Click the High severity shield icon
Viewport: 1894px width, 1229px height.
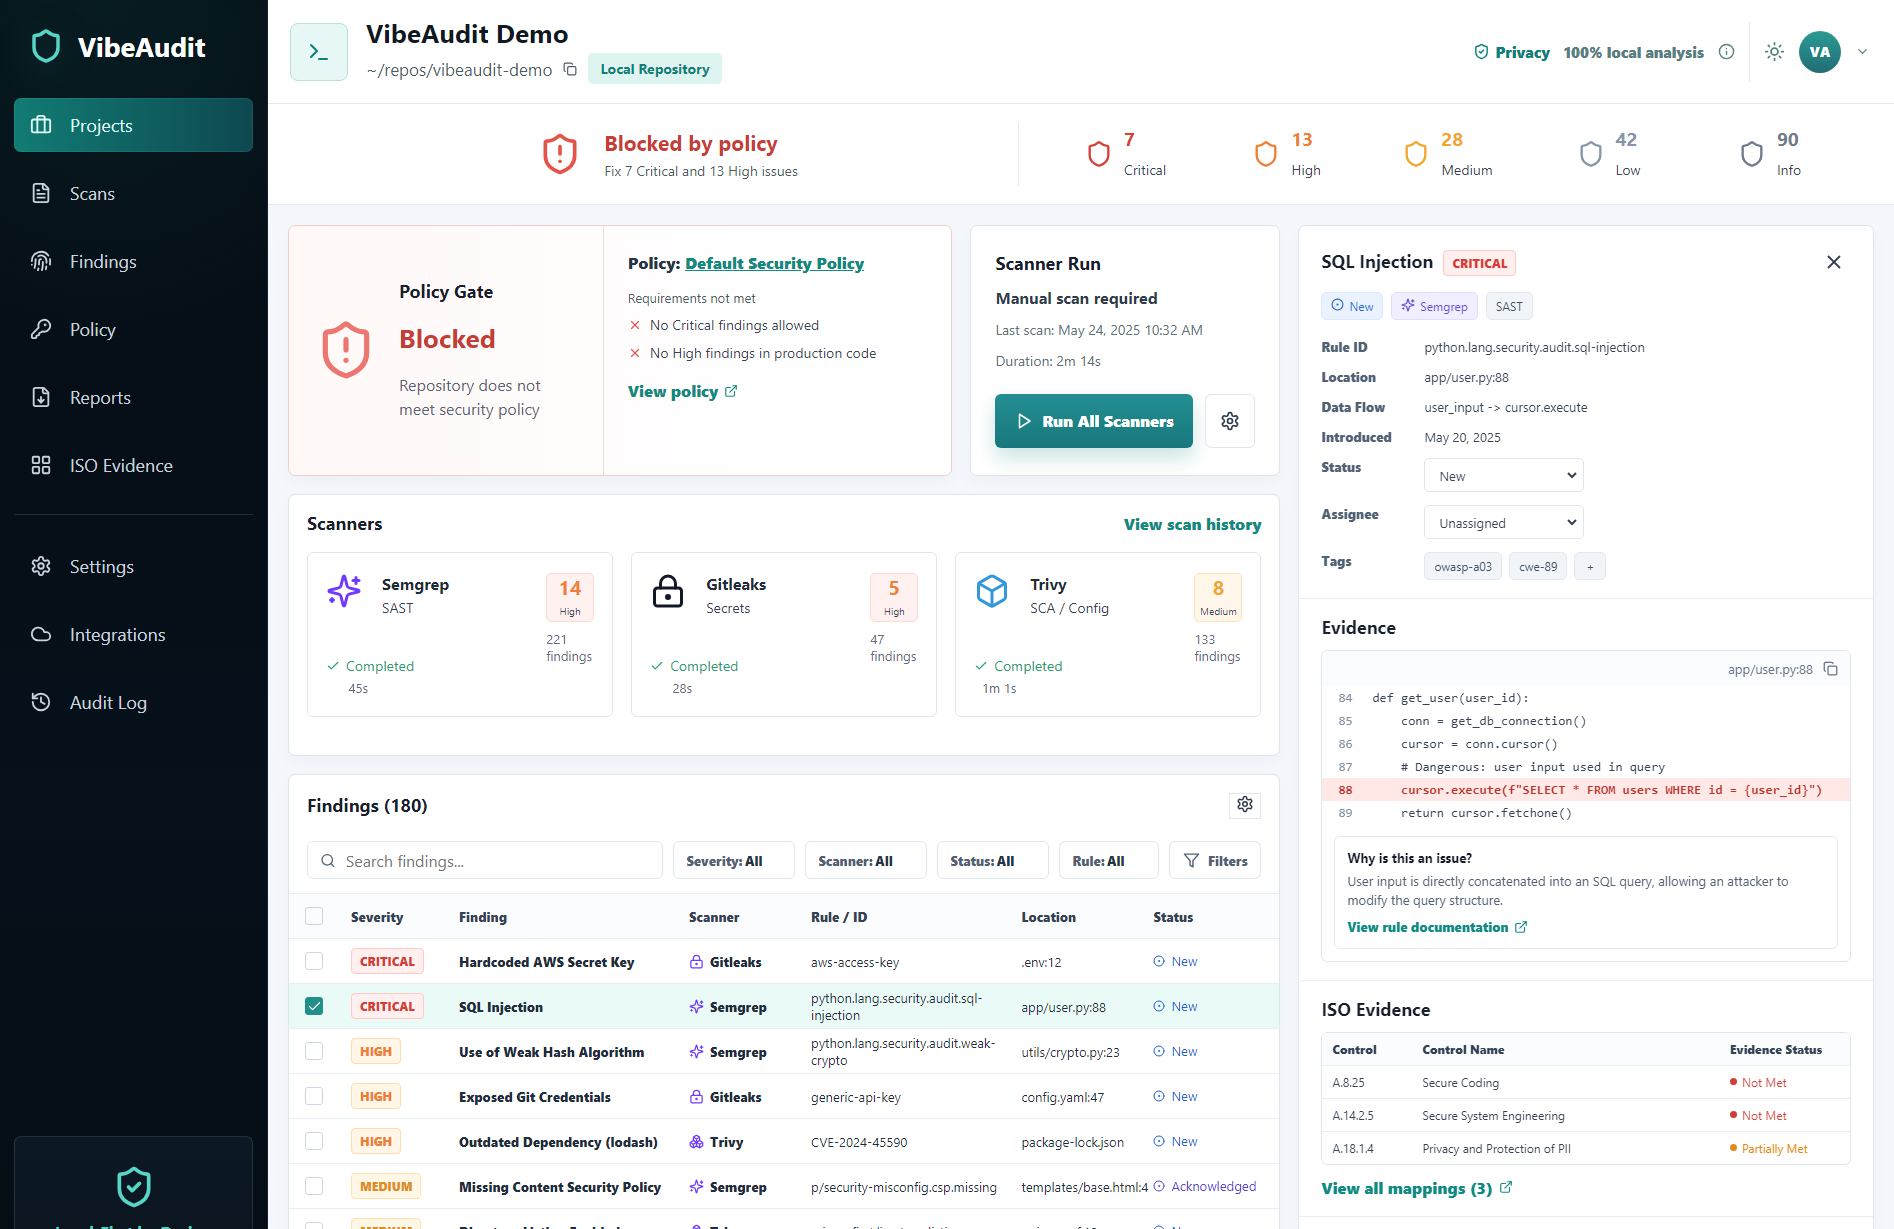pyautogui.click(x=1266, y=154)
